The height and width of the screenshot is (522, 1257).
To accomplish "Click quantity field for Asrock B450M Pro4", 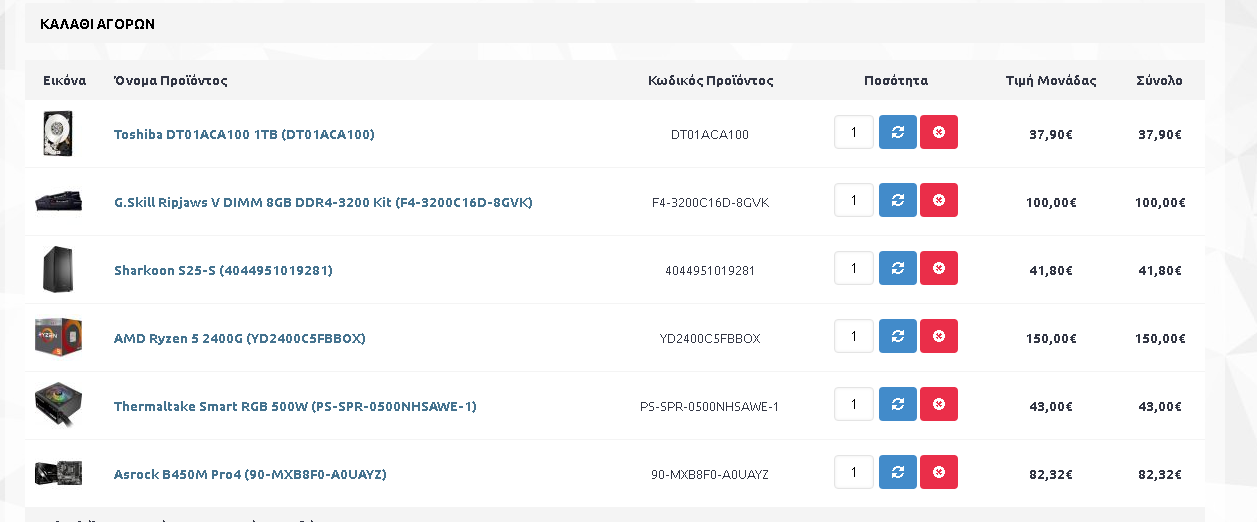I will click(854, 472).
